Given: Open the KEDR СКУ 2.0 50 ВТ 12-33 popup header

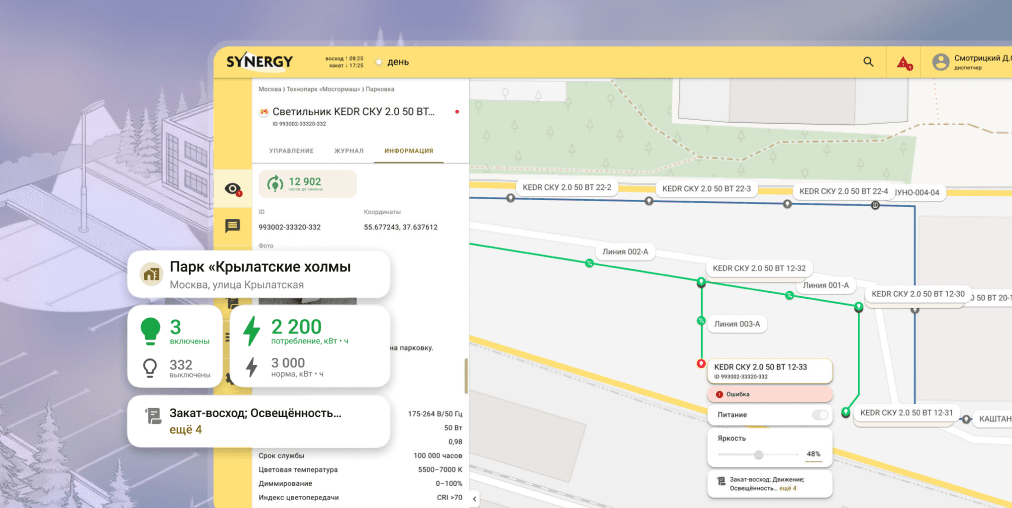Looking at the screenshot, I should [x=770, y=371].
